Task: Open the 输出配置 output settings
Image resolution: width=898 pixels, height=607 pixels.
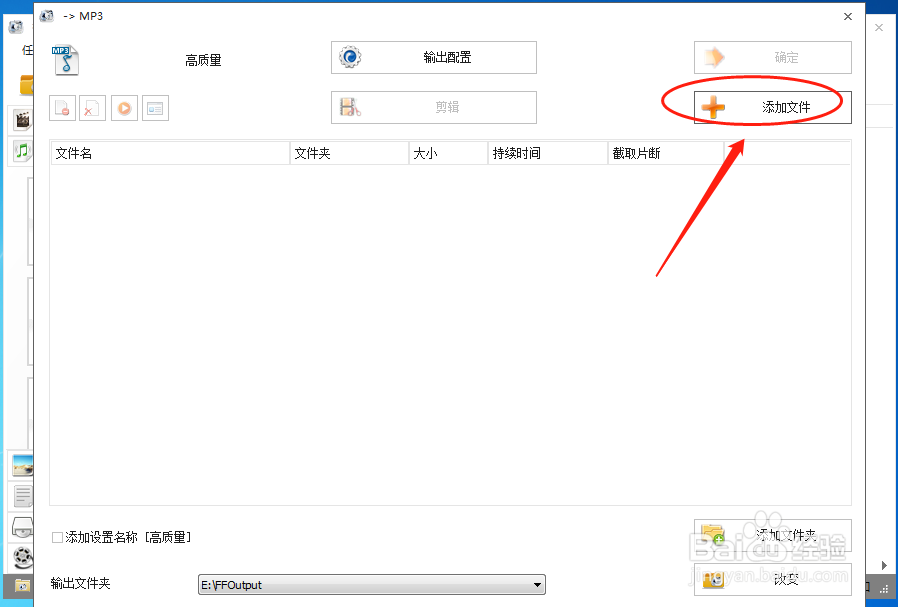Action: [433, 57]
